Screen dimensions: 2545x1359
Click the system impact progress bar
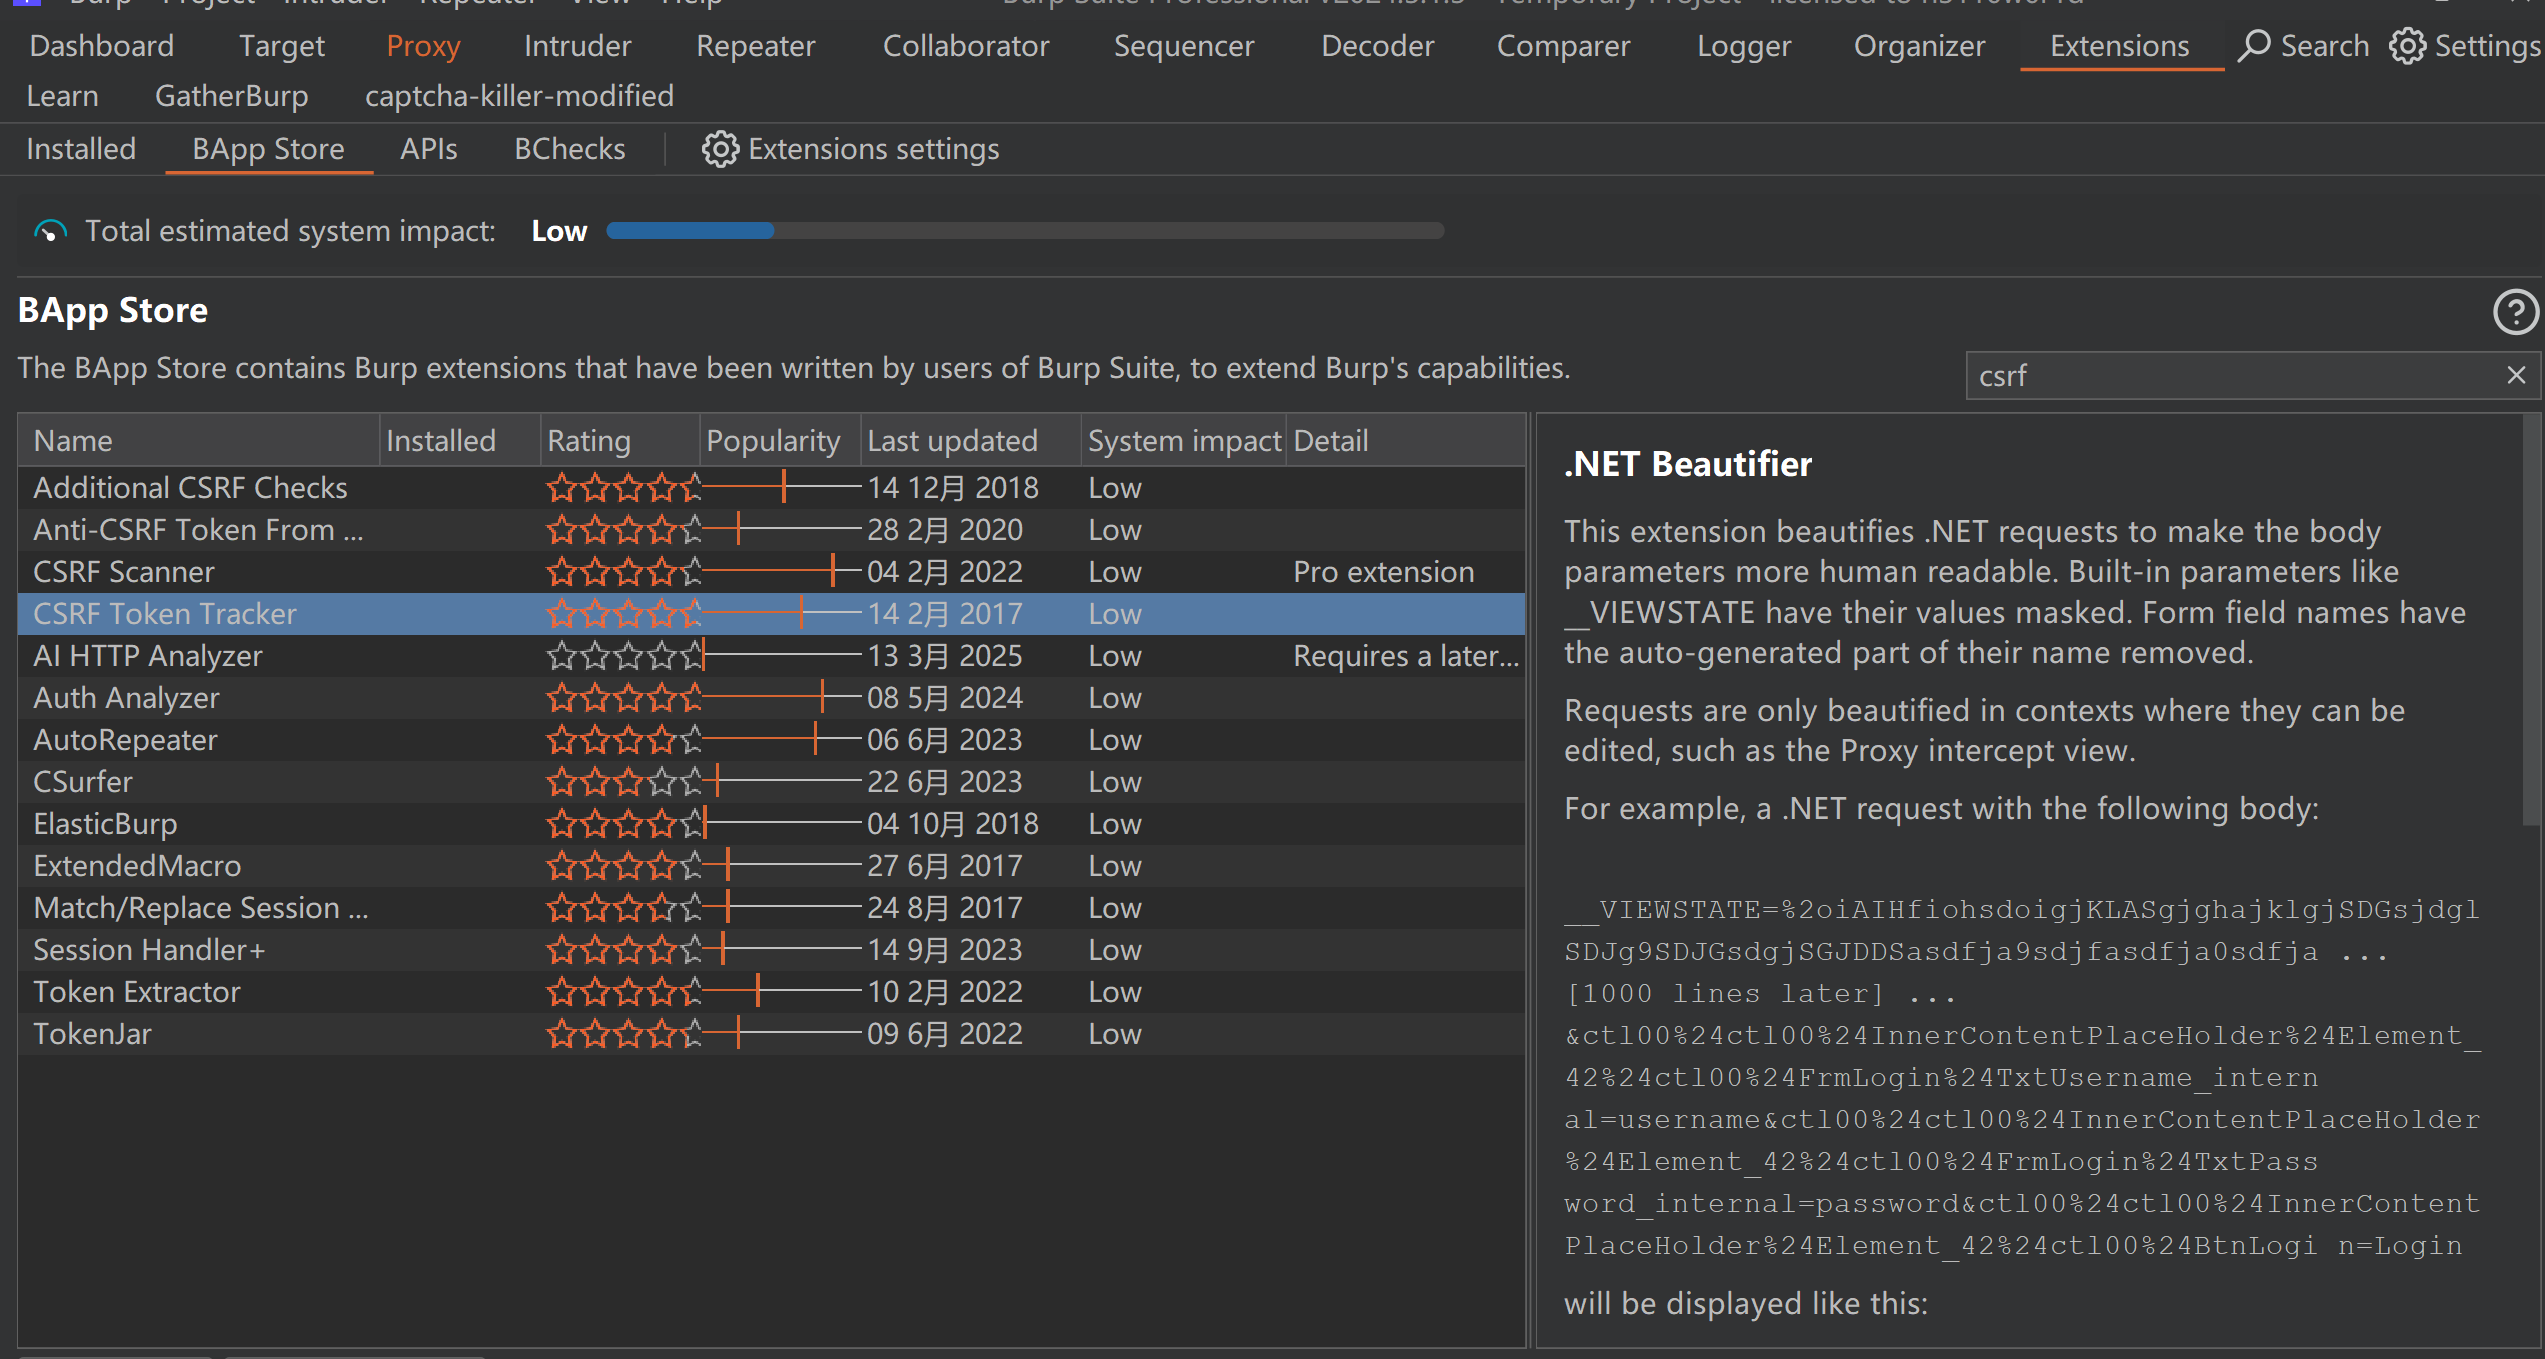tap(1024, 231)
